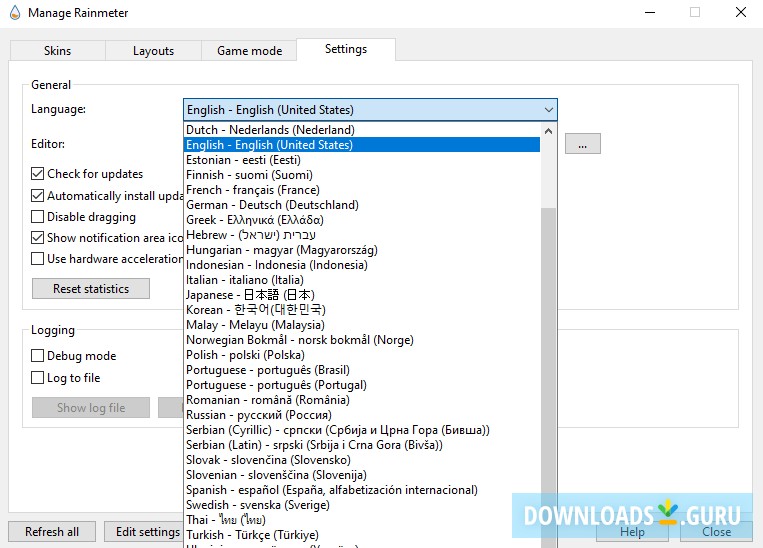
Task: Enable Log to file checkbox
Action: point(37,378)
